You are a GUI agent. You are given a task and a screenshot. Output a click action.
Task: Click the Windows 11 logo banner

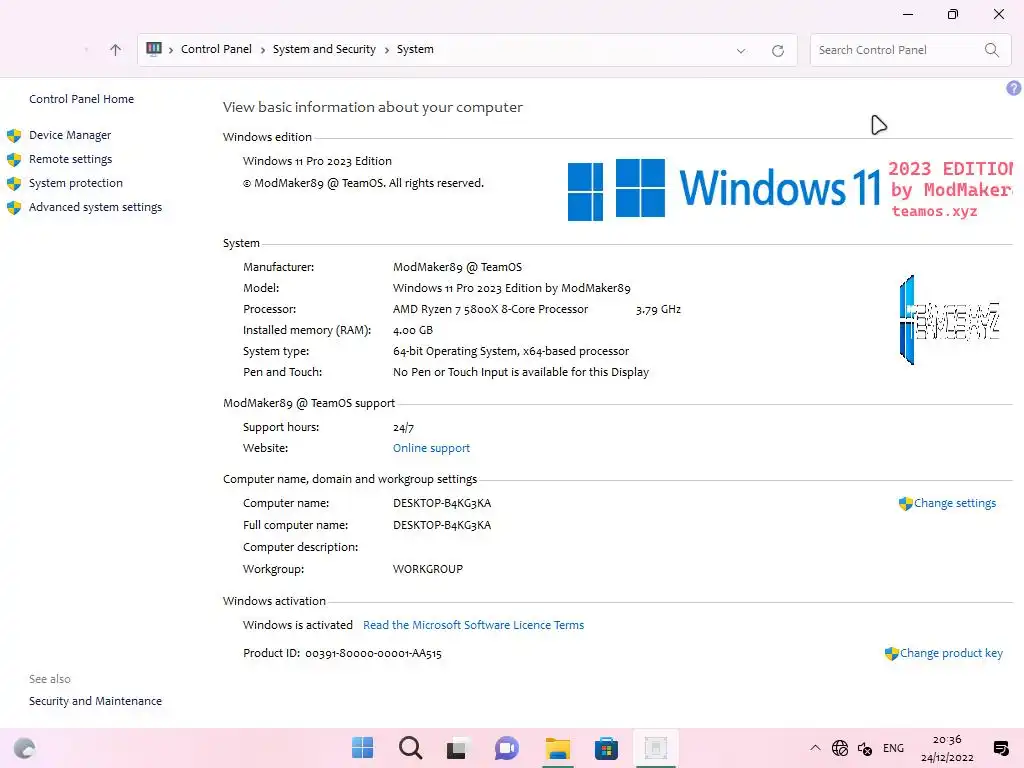coord(790,189)
